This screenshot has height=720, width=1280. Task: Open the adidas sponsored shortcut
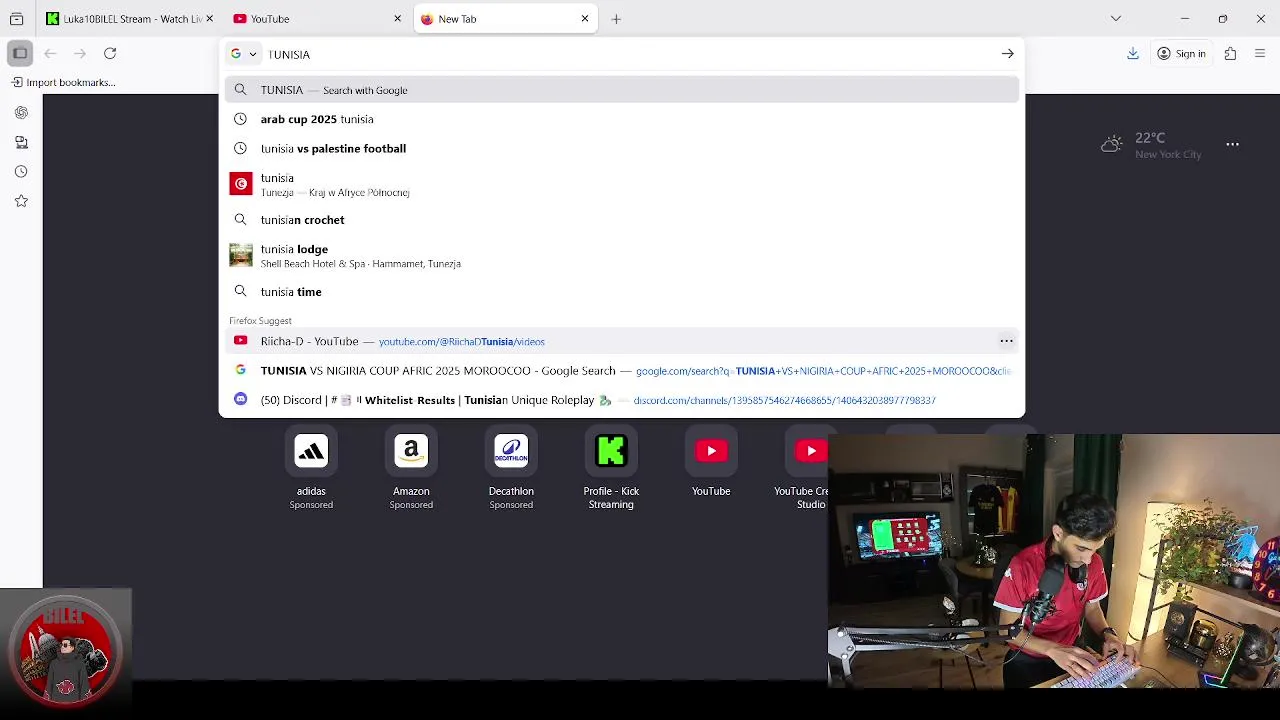coord(311,468)
